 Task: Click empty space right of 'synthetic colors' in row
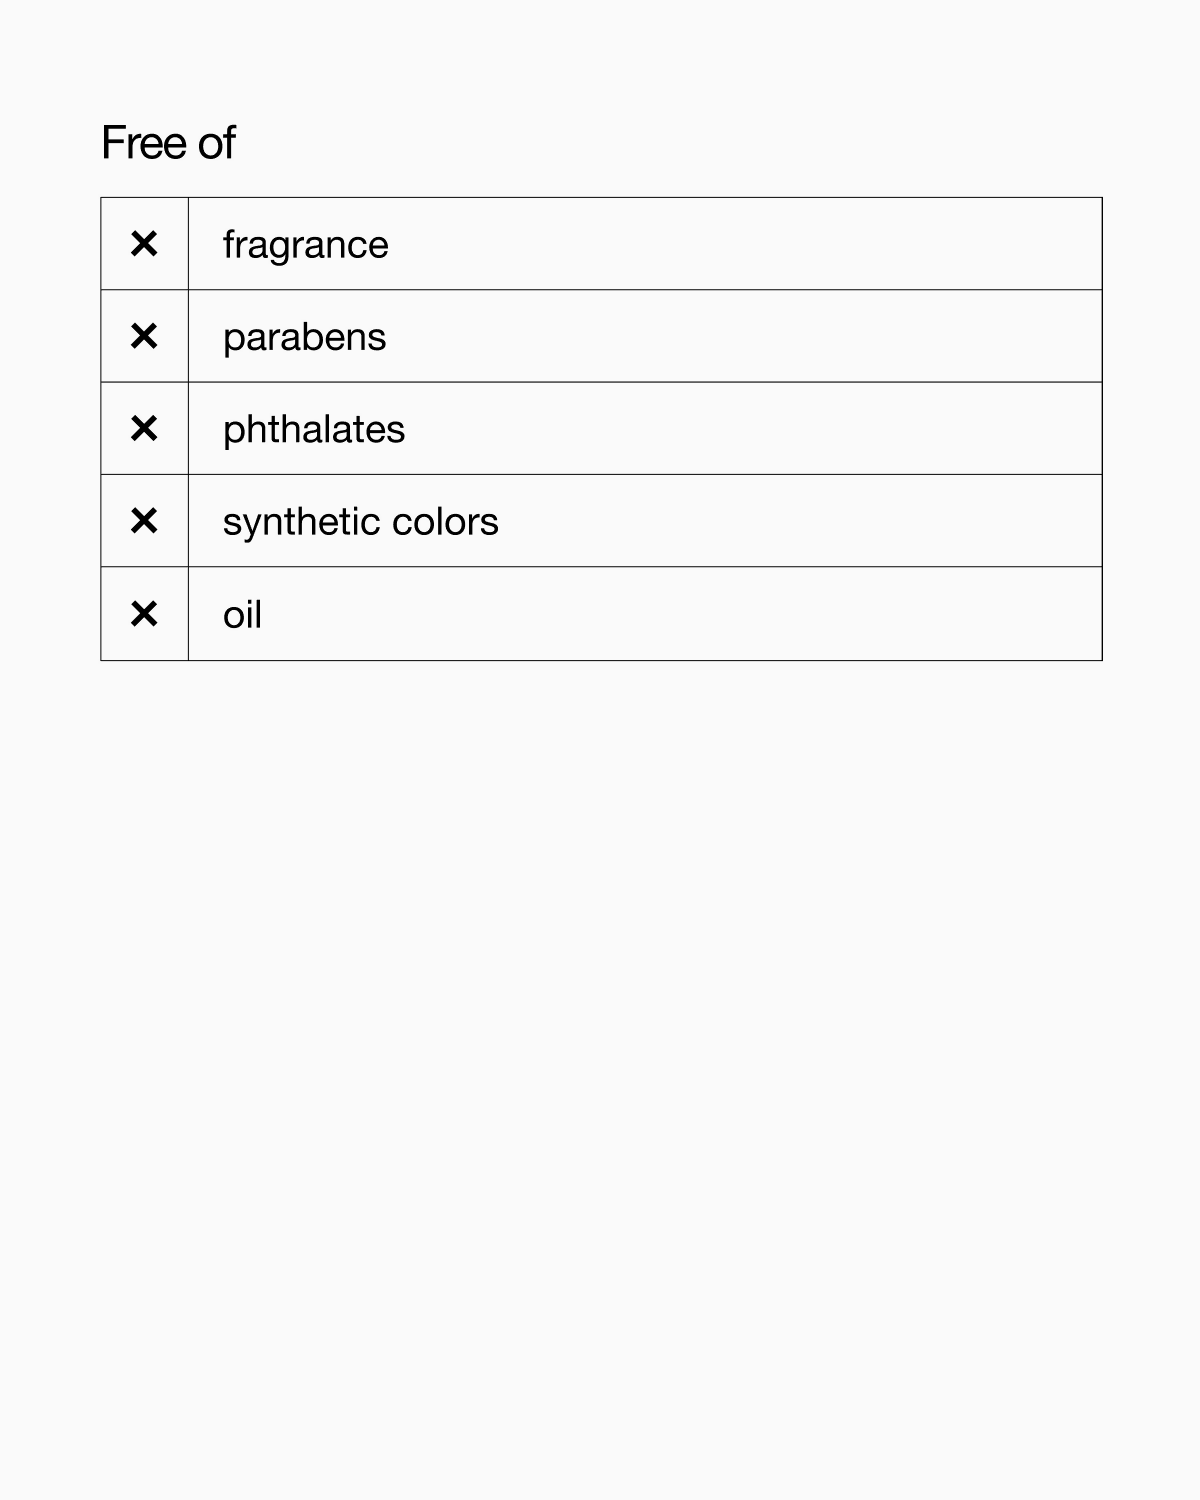800,521
